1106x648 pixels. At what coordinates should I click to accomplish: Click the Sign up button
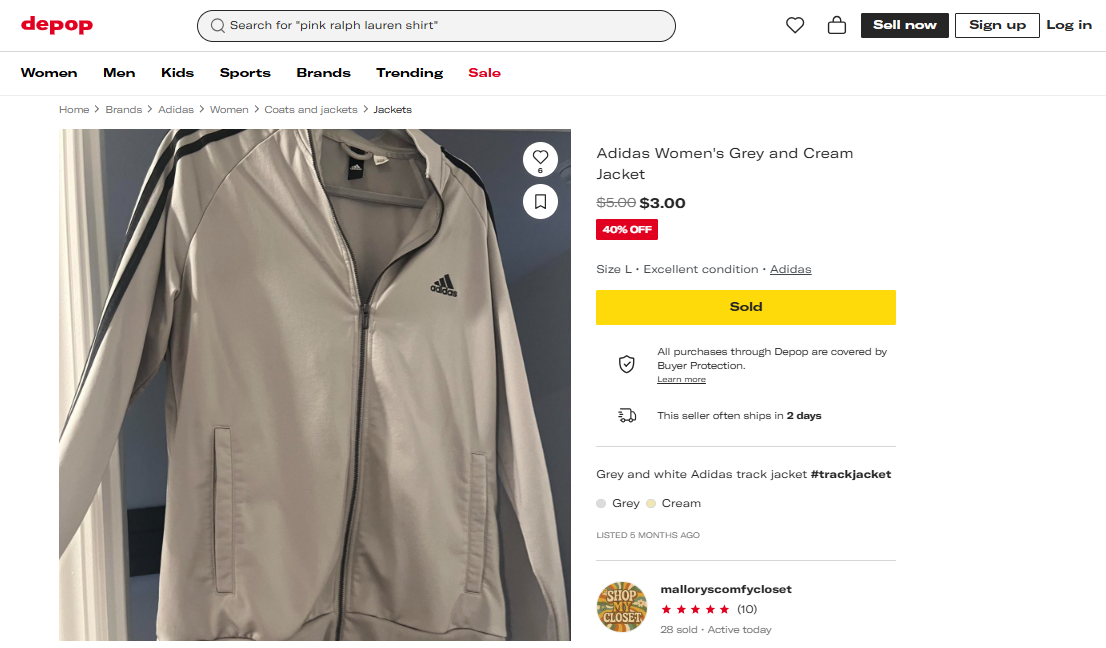(997, 25)
